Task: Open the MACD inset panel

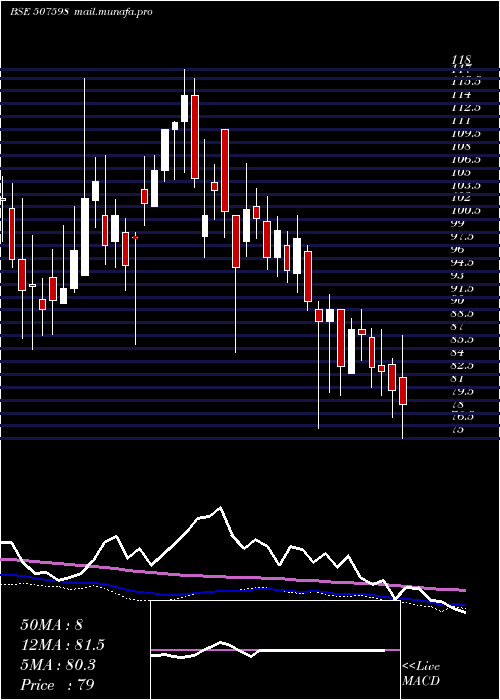Action: [x=275, y=650]
